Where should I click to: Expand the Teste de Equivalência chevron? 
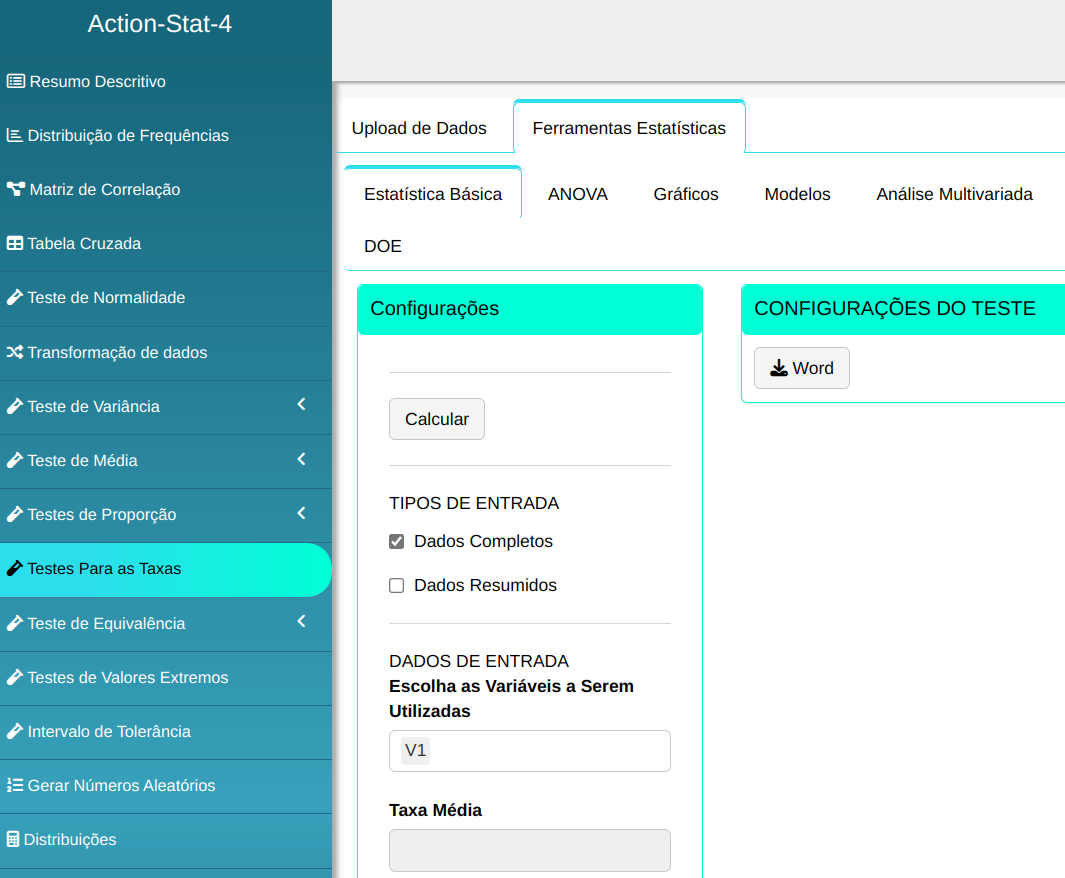[x=301, y=623]
